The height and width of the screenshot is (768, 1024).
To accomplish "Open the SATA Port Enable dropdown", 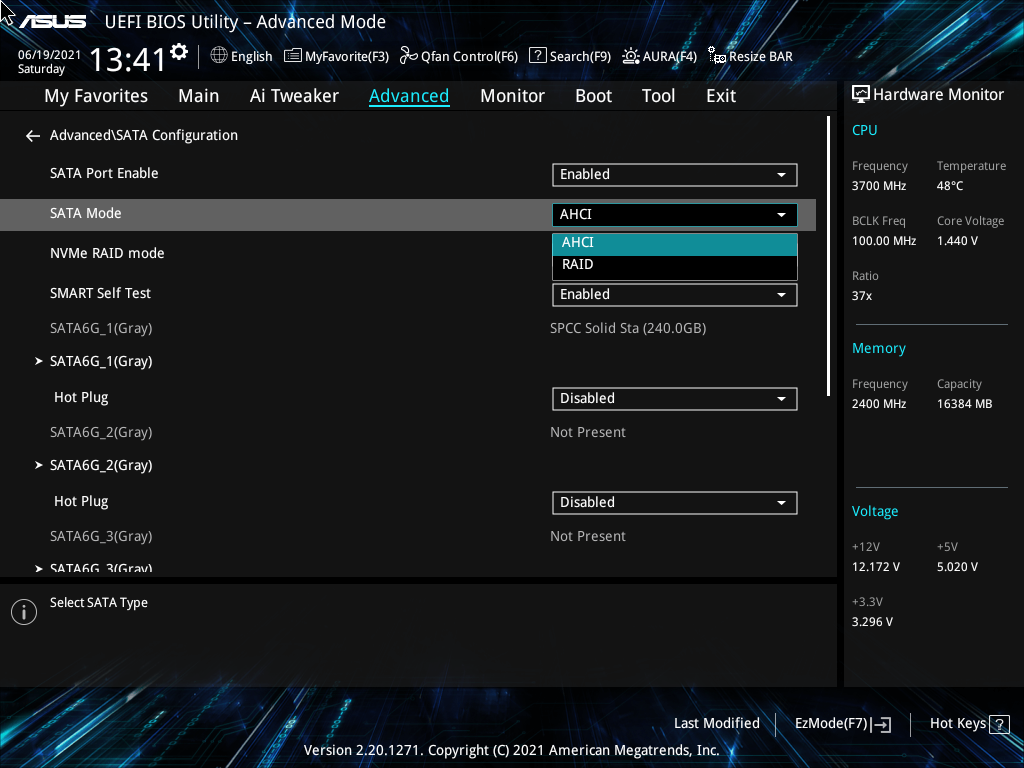I will (675, 174).
